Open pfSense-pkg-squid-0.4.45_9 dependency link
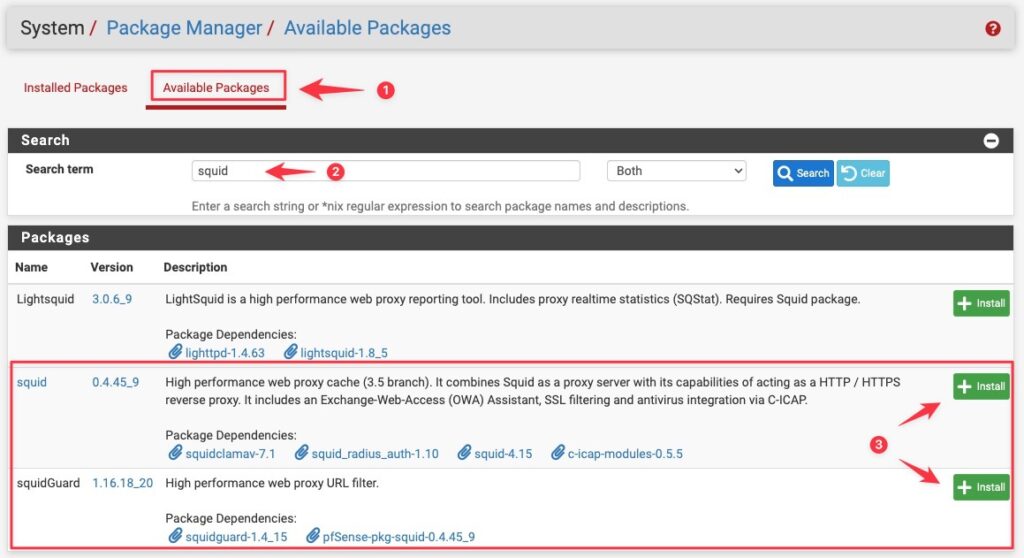Screen dimensions: 1024x558 tap(398, 536)
